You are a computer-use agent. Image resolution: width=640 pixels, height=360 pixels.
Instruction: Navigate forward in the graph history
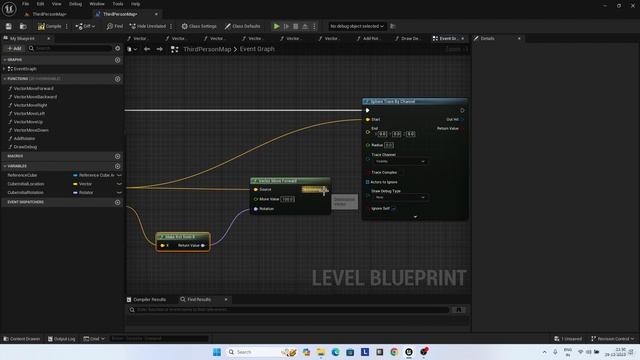160,49
